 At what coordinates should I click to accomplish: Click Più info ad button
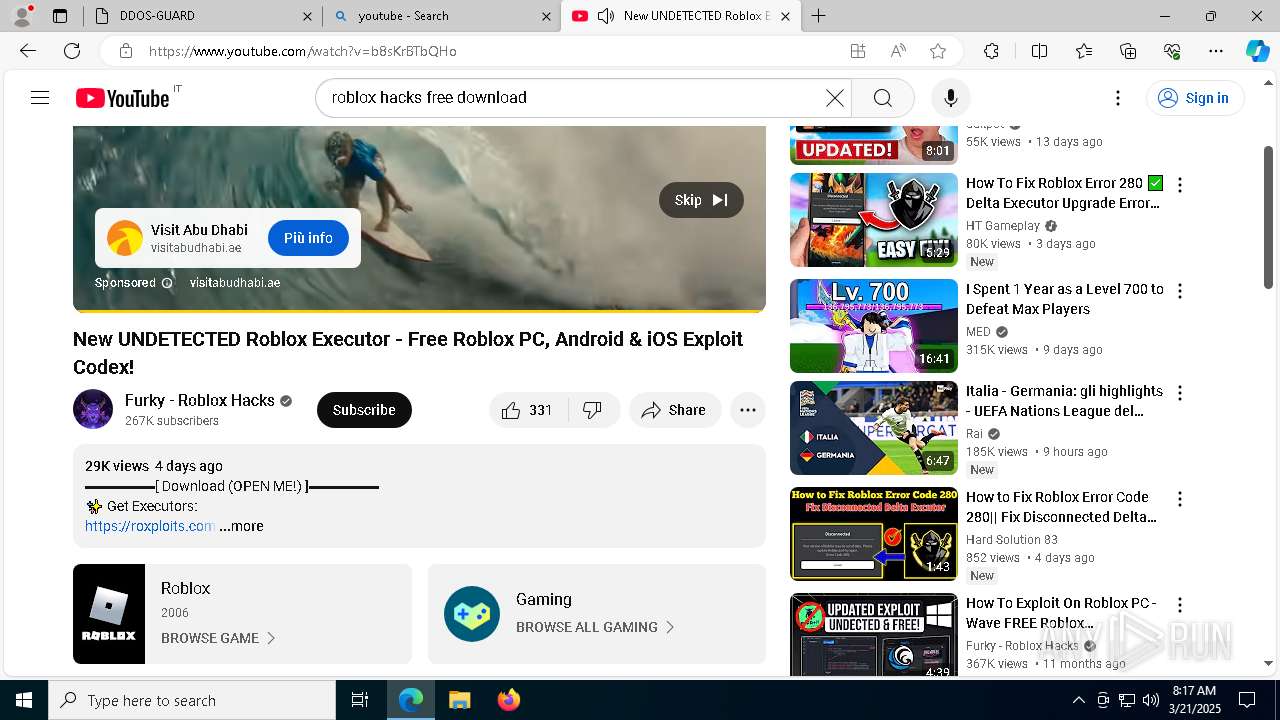[308, 238]
